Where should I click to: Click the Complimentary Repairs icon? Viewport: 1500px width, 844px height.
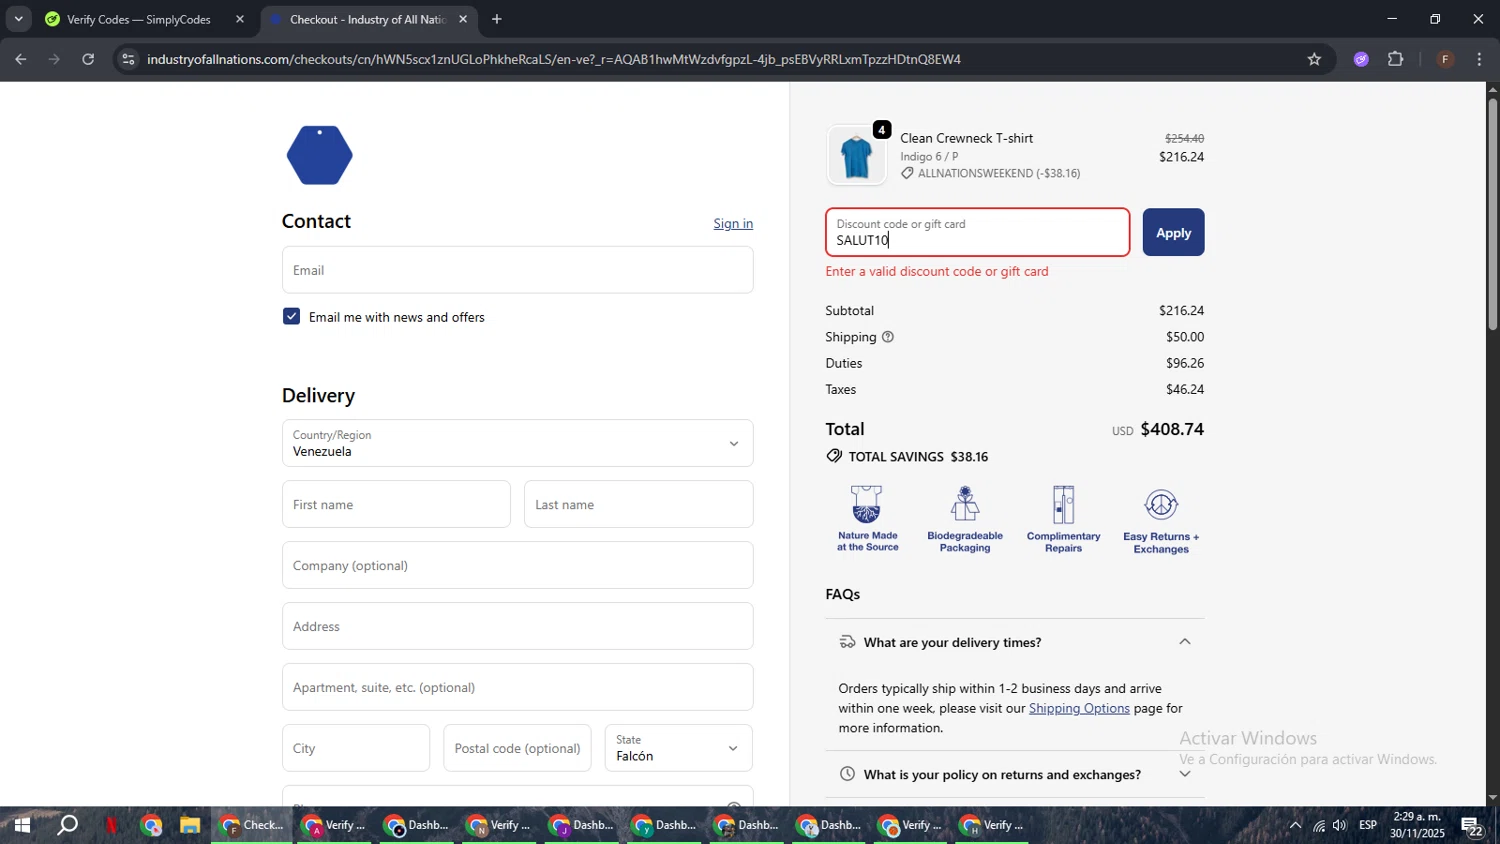(x=1063, y=519)
